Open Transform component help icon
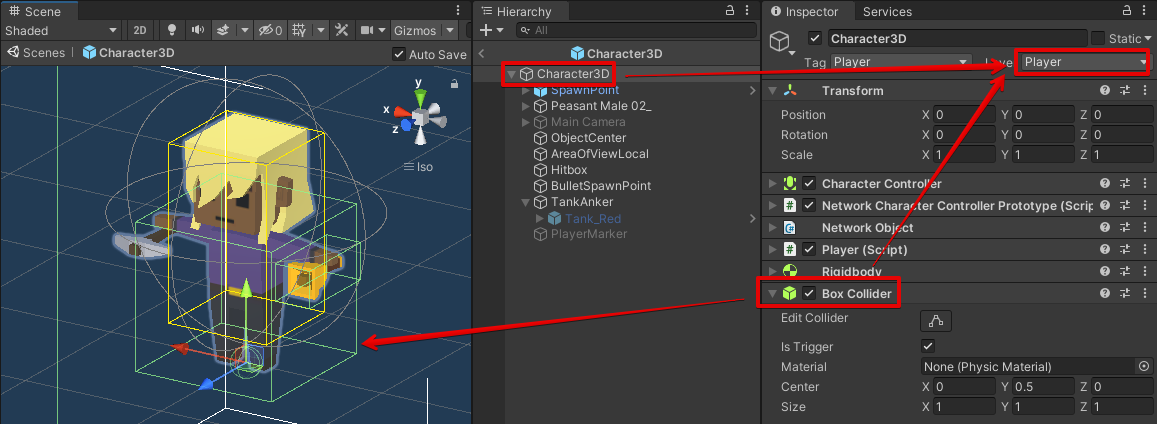The width and height of the screenshot is (1157, 424). (x=1105, y=90)
